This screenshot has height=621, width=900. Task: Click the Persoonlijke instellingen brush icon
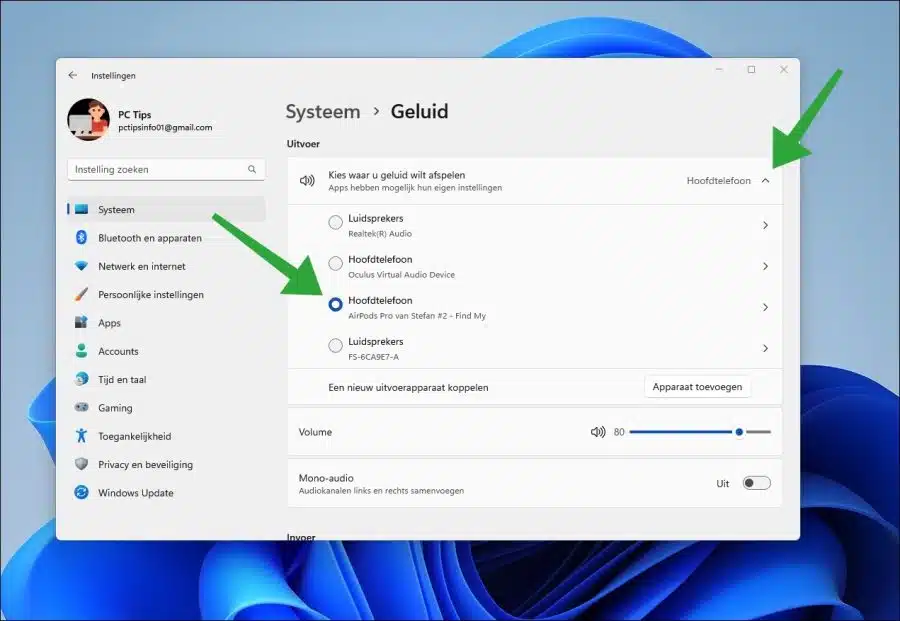[x=82, y=294]
